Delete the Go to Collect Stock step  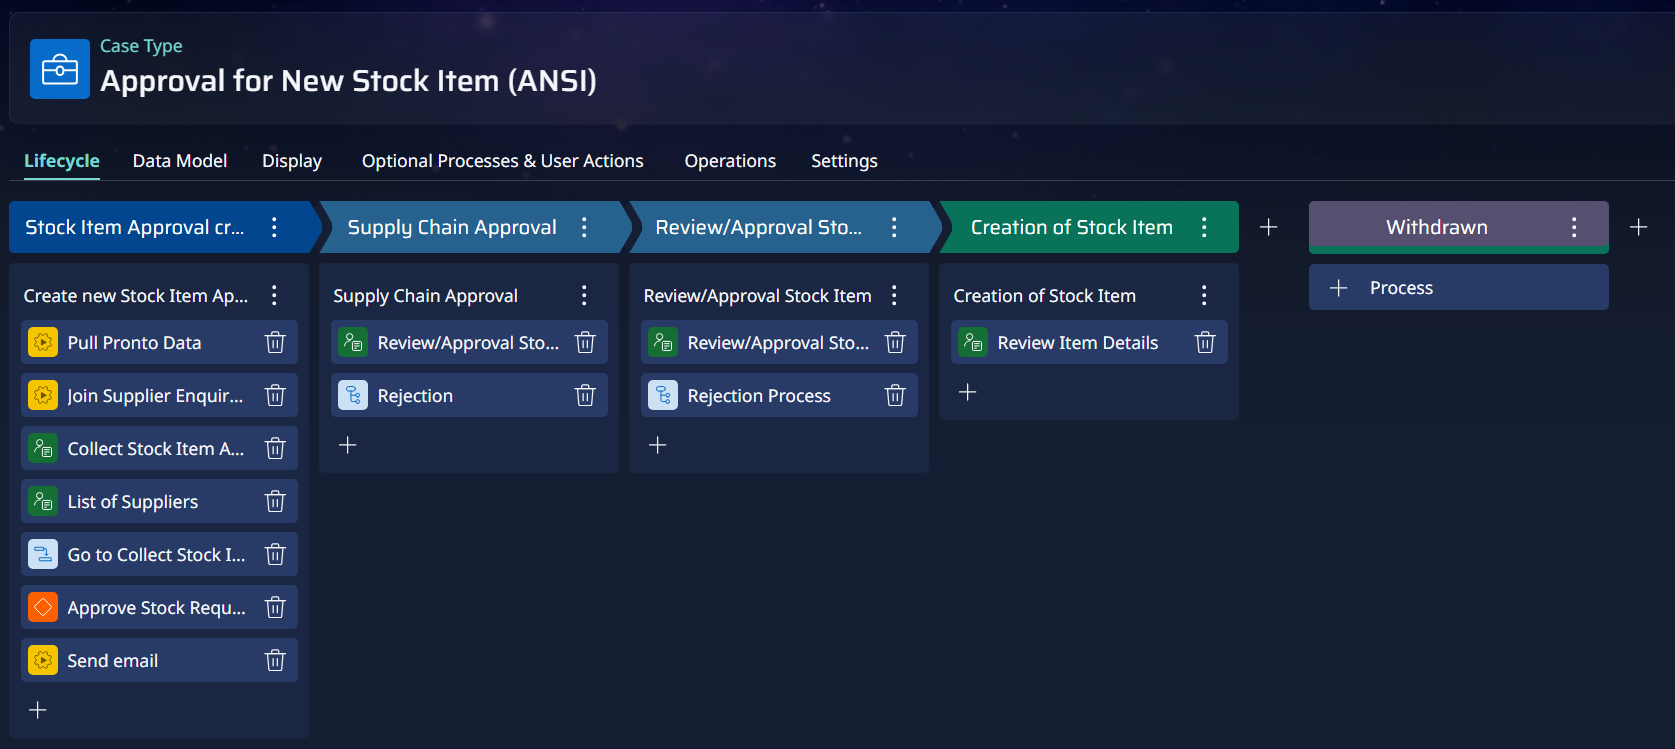(275, 555)
